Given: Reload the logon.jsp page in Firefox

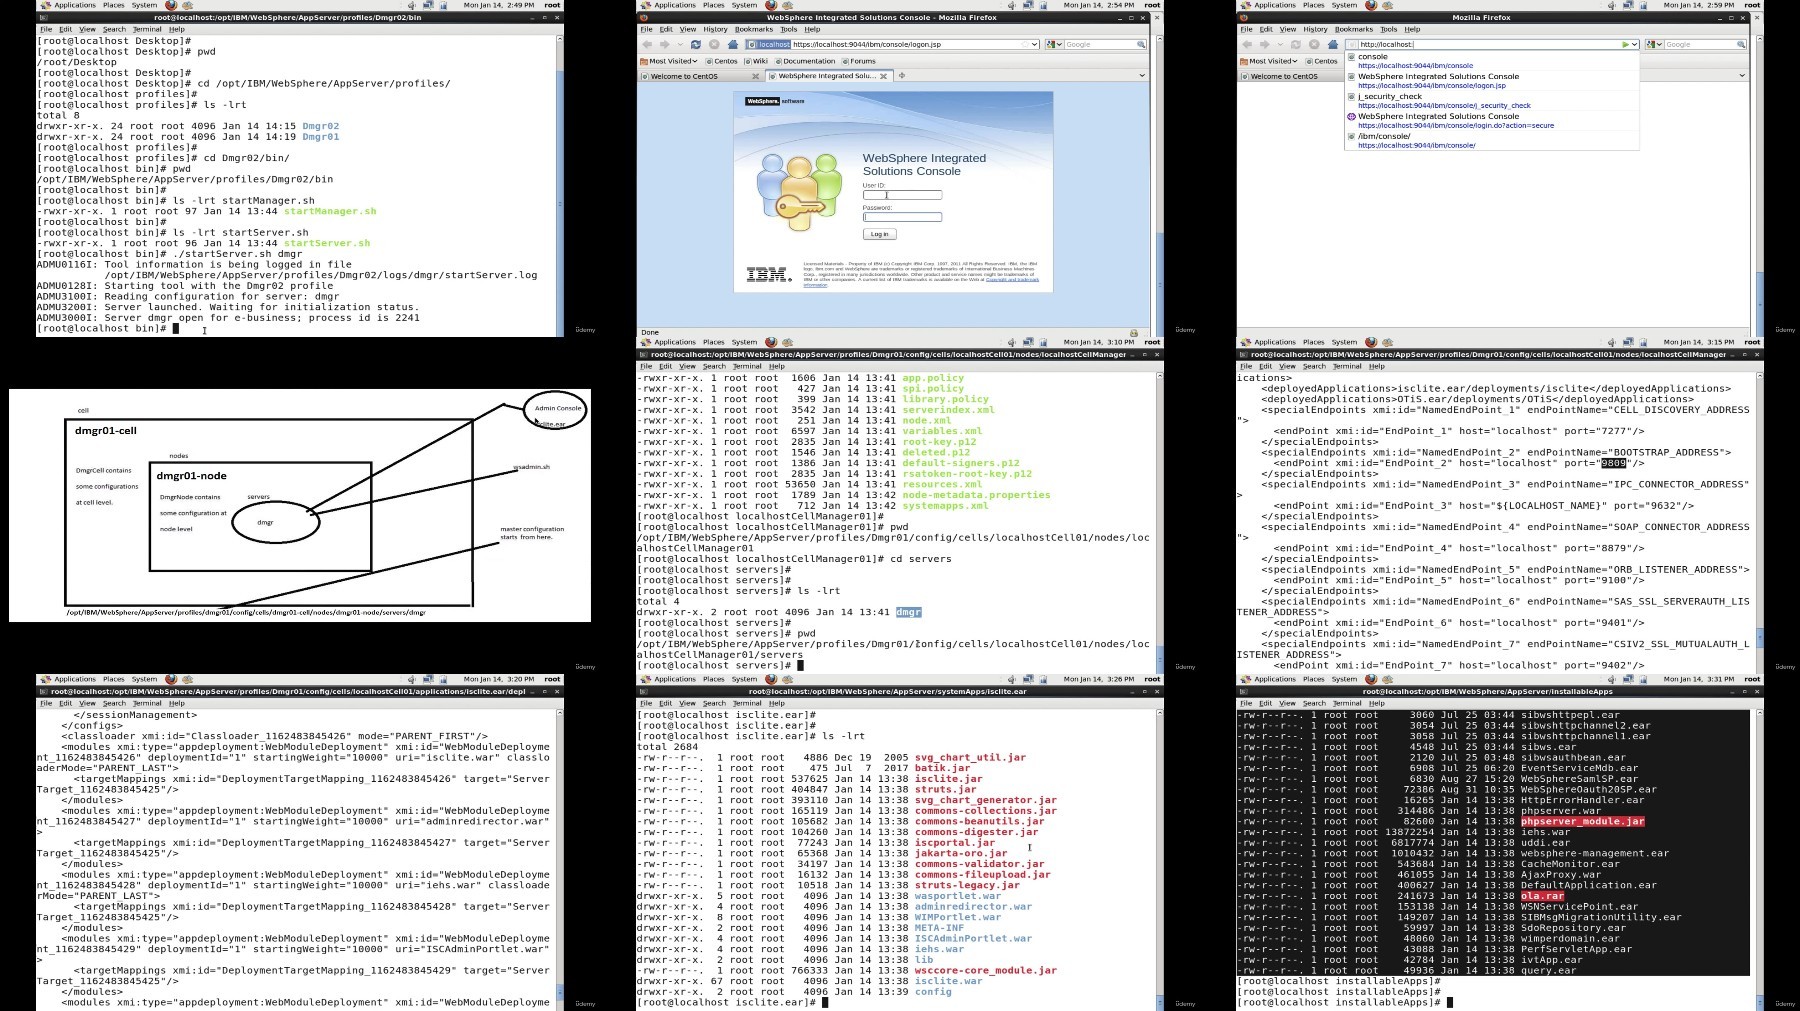Looking at the screenshot, I should pyautogui.click(x=696, y=44).
